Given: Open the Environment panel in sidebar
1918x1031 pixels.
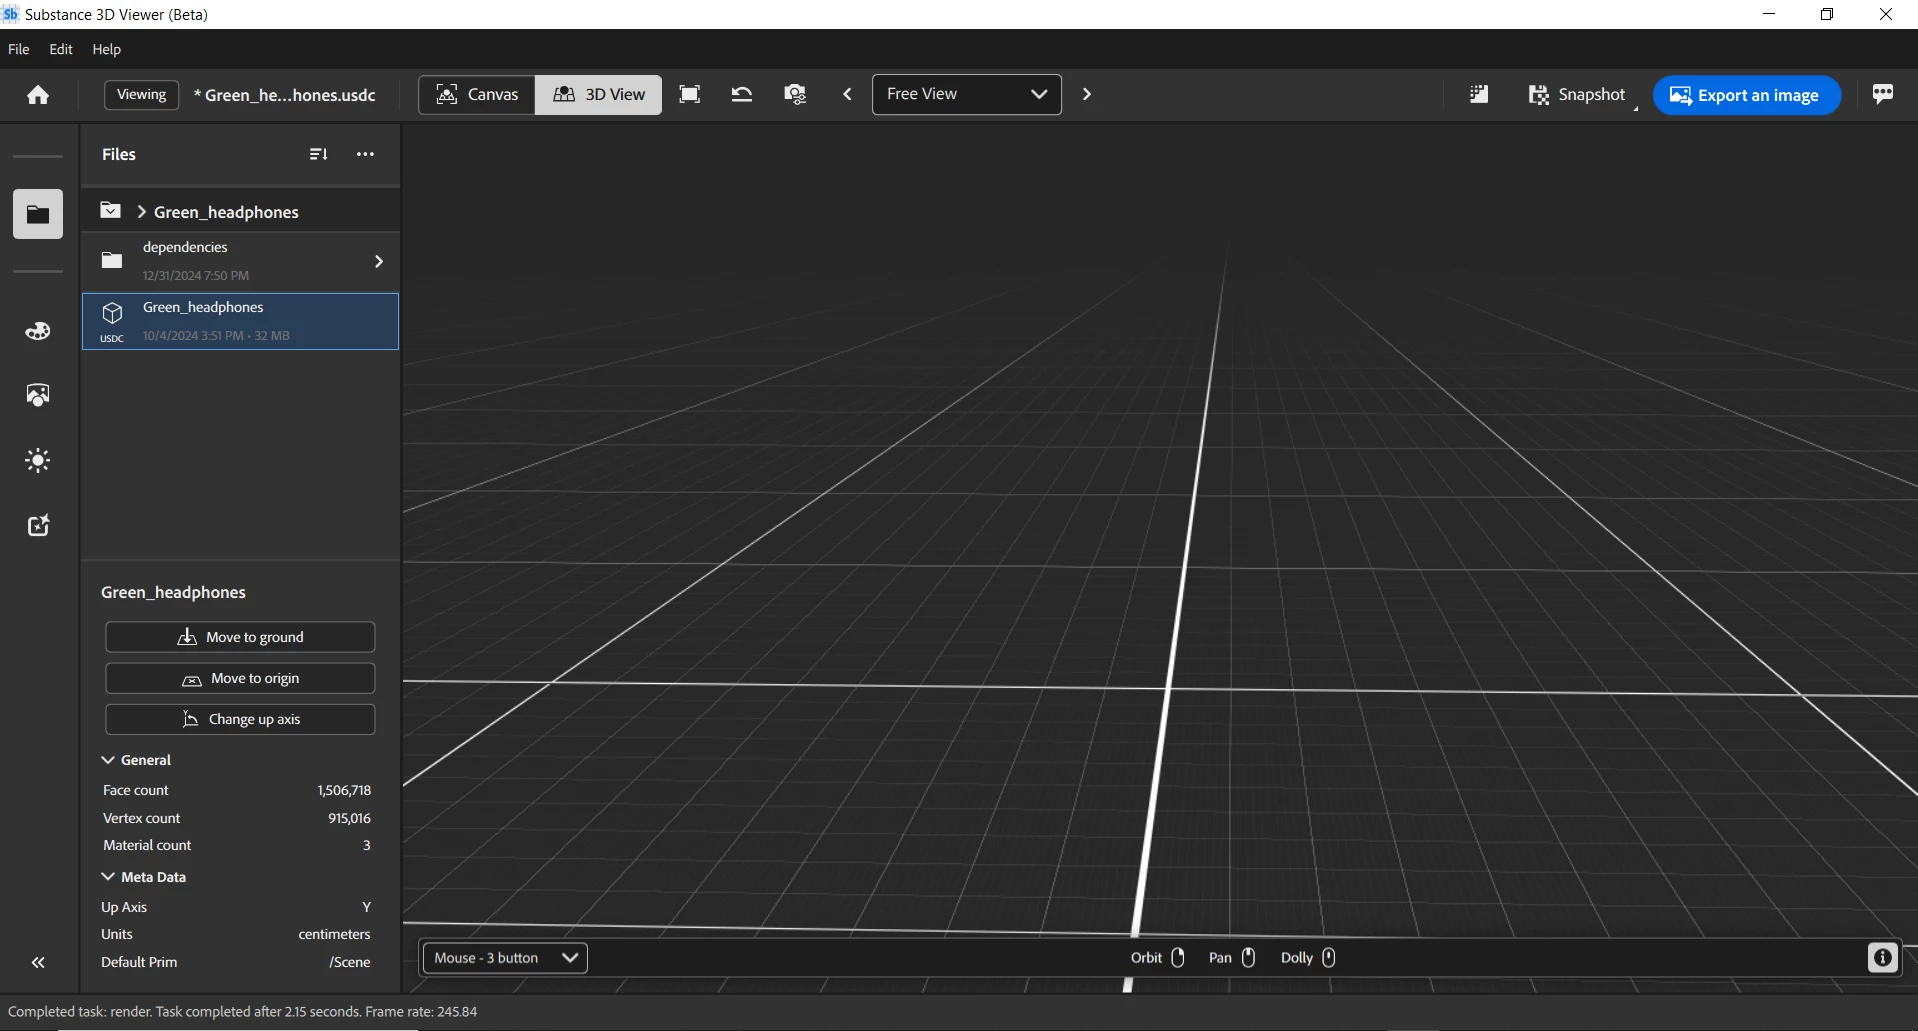Looking at the screenshot, I should click(38, 396).
